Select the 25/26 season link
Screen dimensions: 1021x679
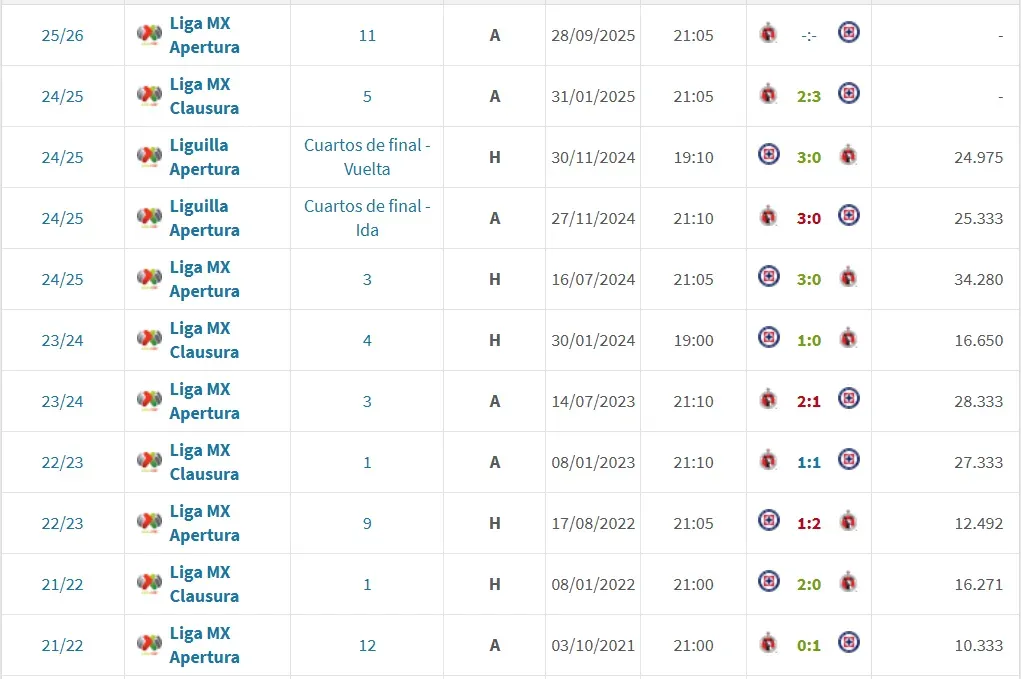62,35
